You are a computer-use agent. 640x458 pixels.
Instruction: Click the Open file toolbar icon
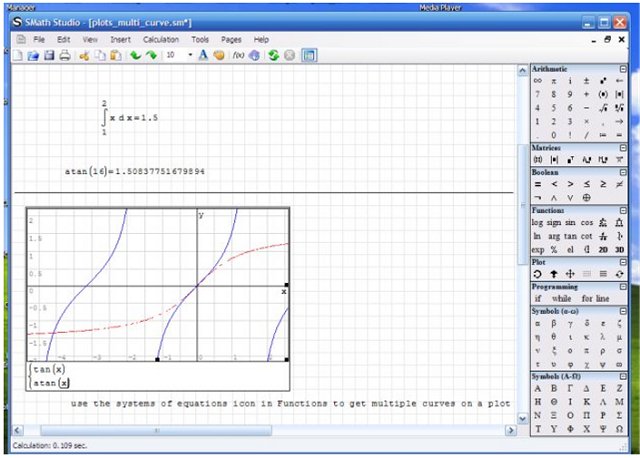click(33, 55)
